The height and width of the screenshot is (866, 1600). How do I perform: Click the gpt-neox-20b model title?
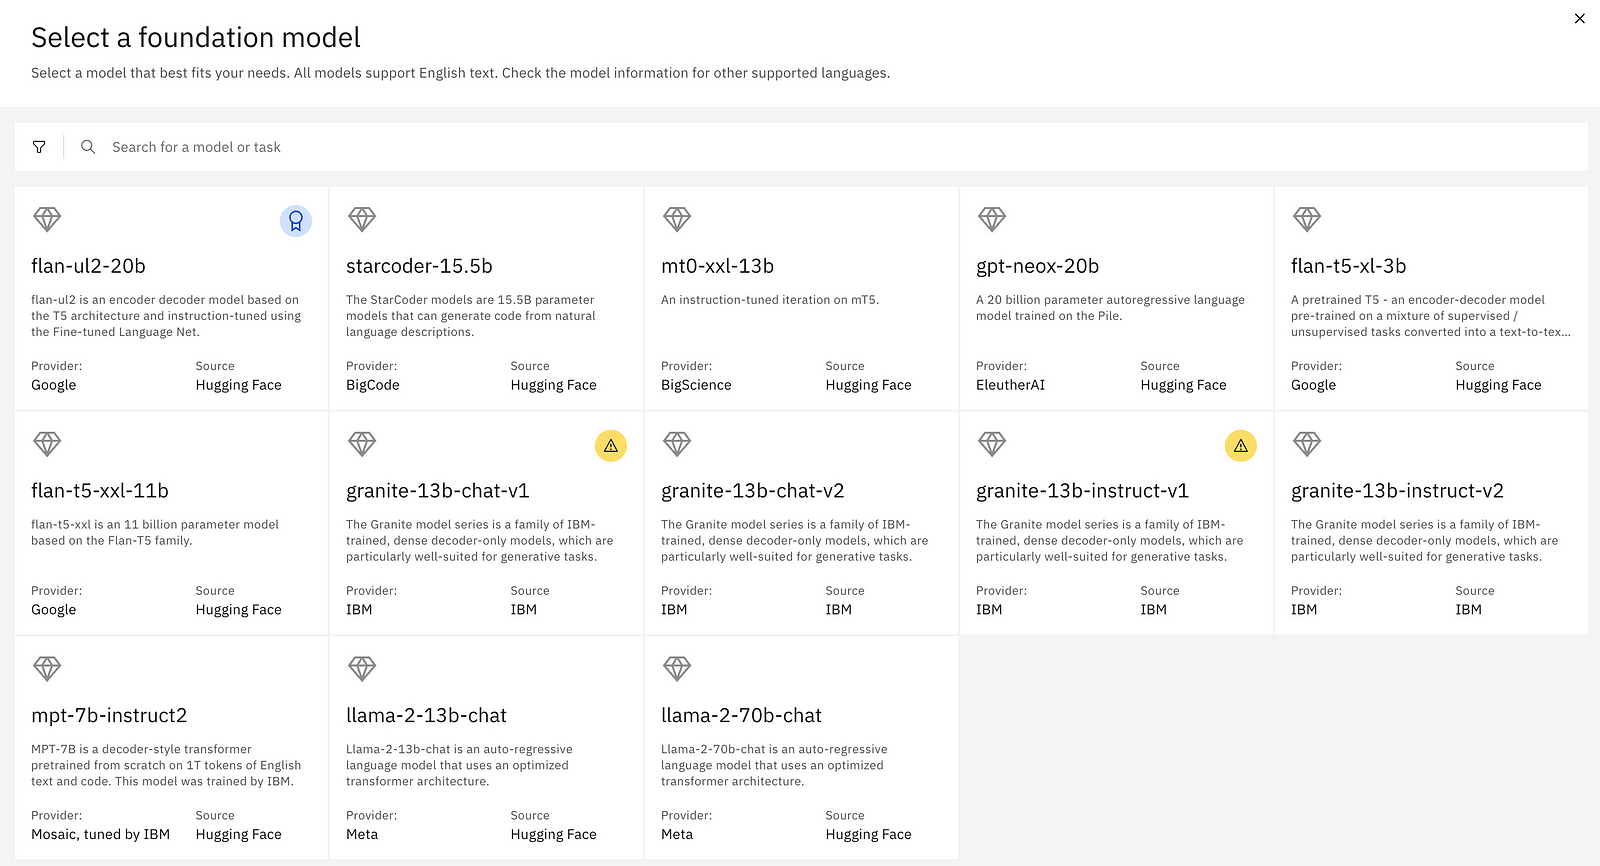[x=1037, y=266]
